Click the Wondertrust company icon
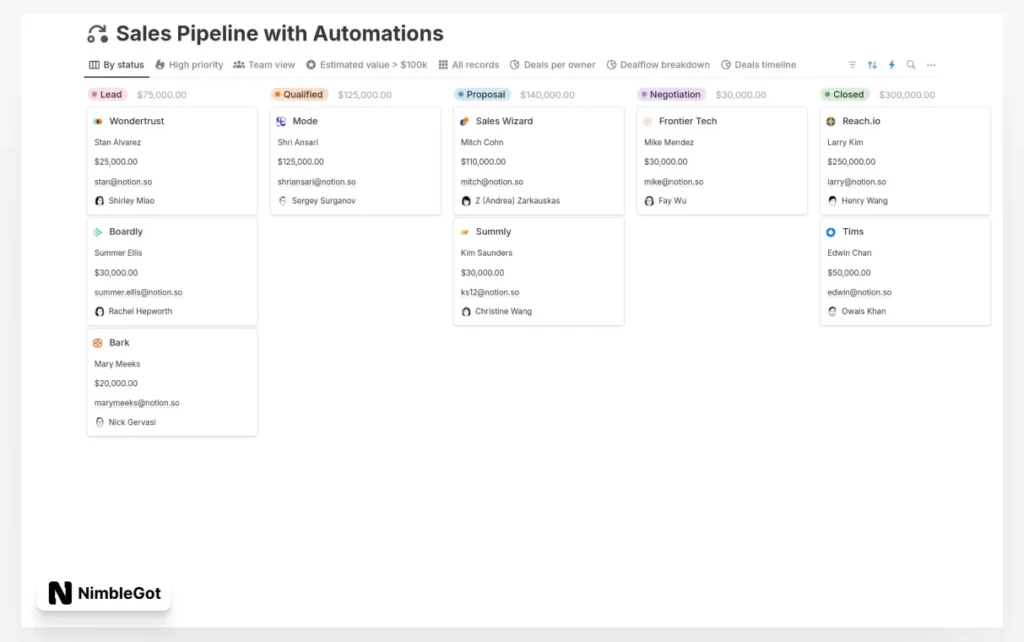1024x642 pixels. [x=98, y=121]
